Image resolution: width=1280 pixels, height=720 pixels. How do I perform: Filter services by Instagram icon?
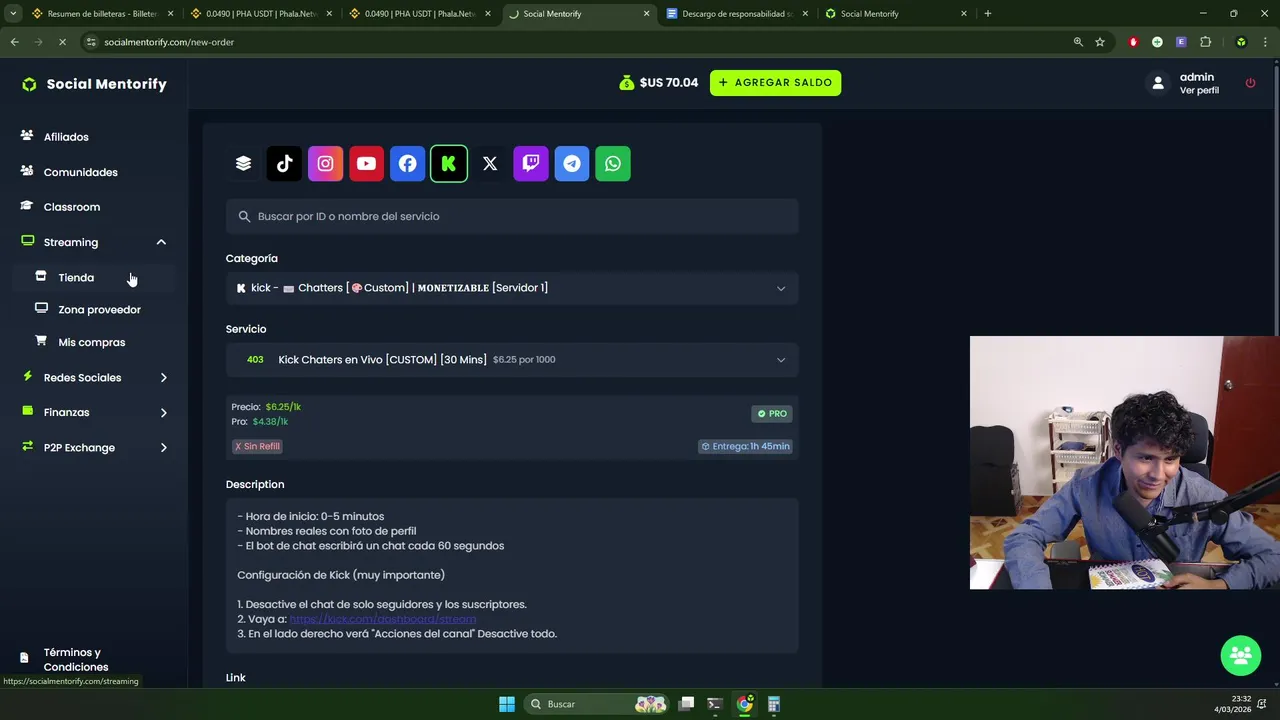click(325, 164)
